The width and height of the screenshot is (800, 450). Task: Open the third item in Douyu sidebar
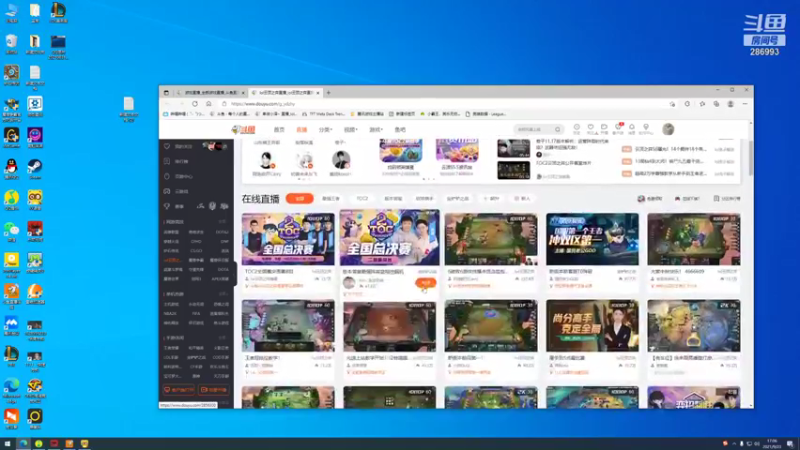pos(178,177)
